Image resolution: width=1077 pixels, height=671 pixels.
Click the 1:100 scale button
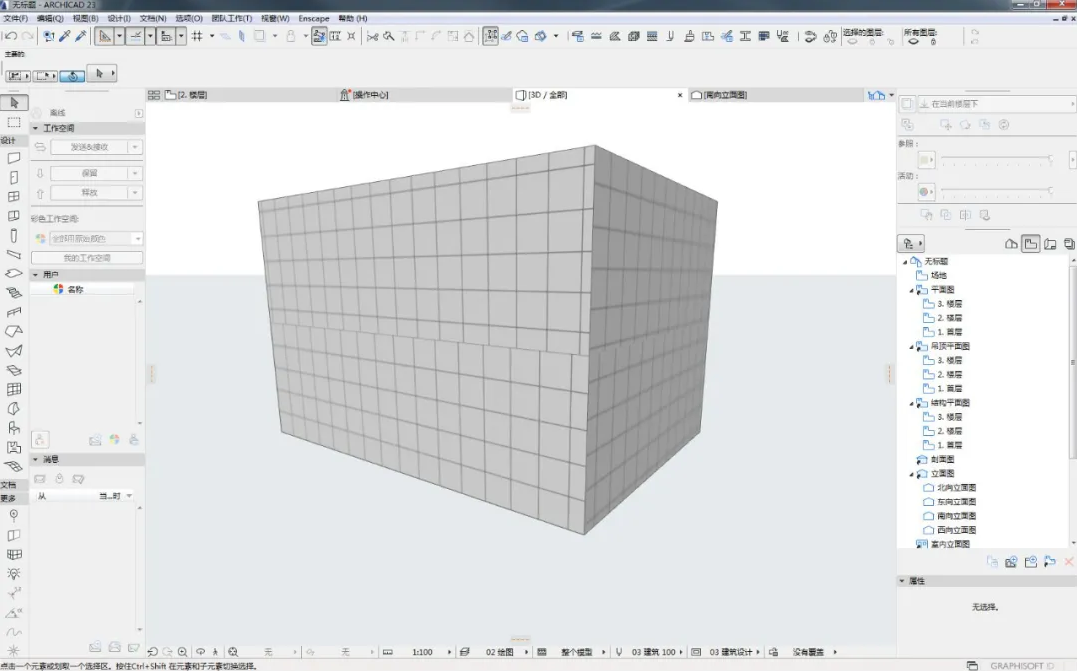[422, 652]
